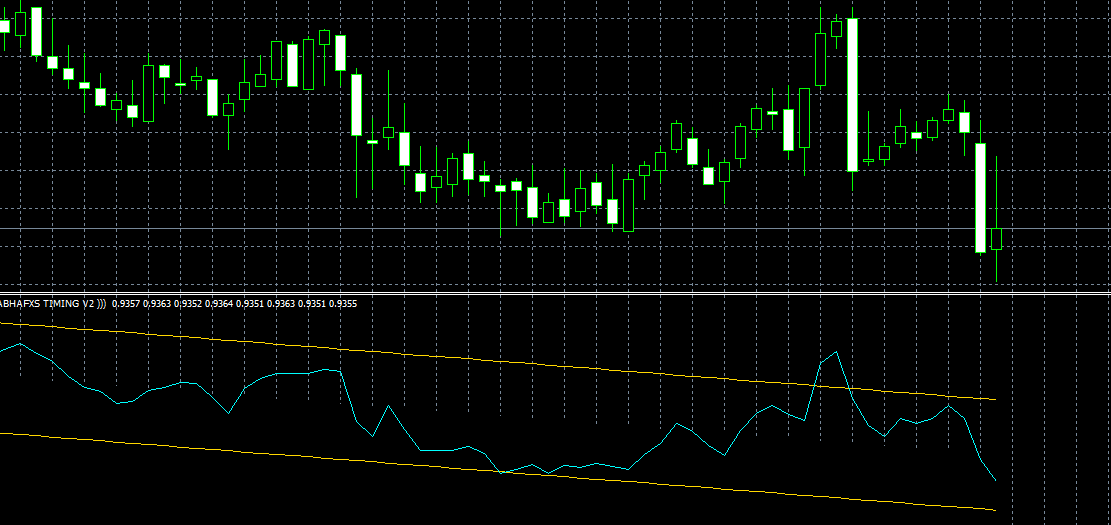
Task: Select the 0.9355 indicator value
Action: [x=343, y=304]
